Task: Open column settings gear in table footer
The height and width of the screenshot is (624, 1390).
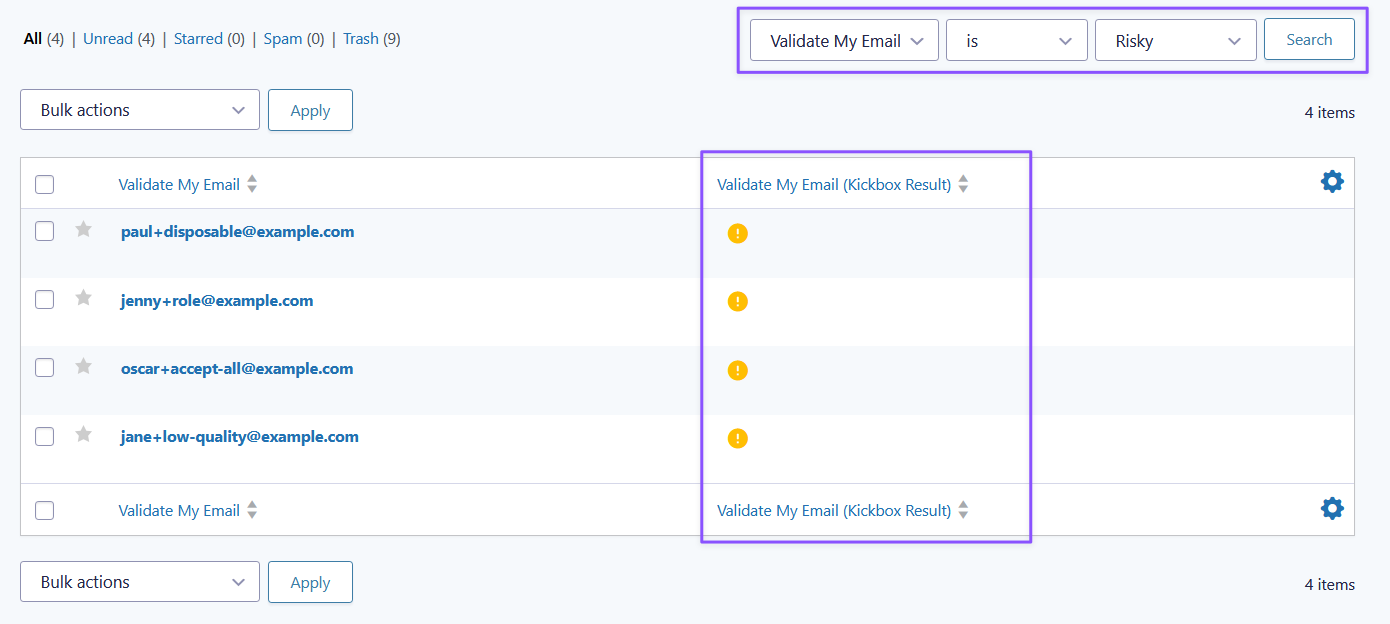Action: [1332, 508]
